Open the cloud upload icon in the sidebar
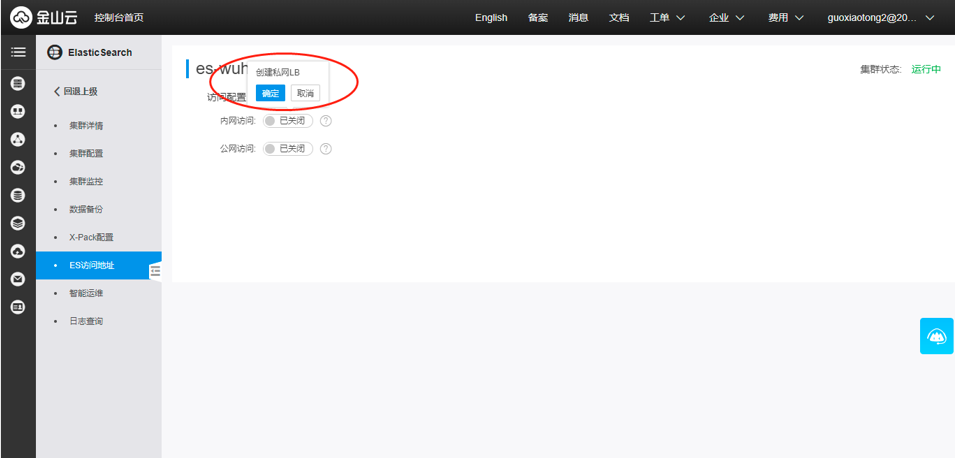Screen dimensions: 955x458 click(18, 252)
